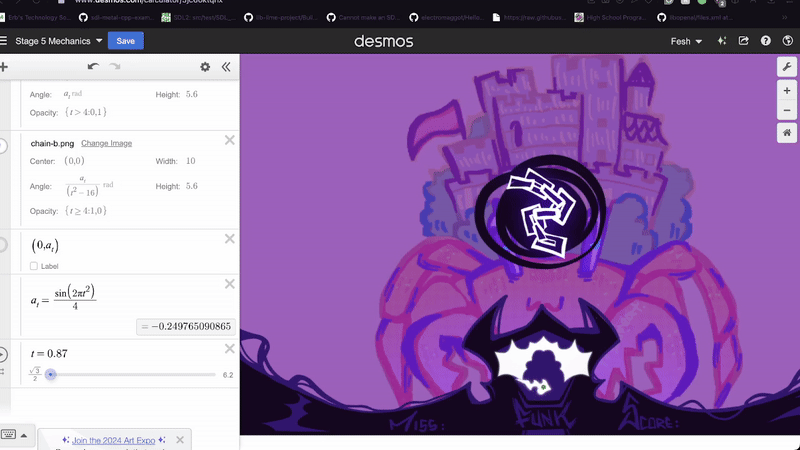Viewport: 800px width, 450px height.
Task: Share the graph
Action: point(743,41)
